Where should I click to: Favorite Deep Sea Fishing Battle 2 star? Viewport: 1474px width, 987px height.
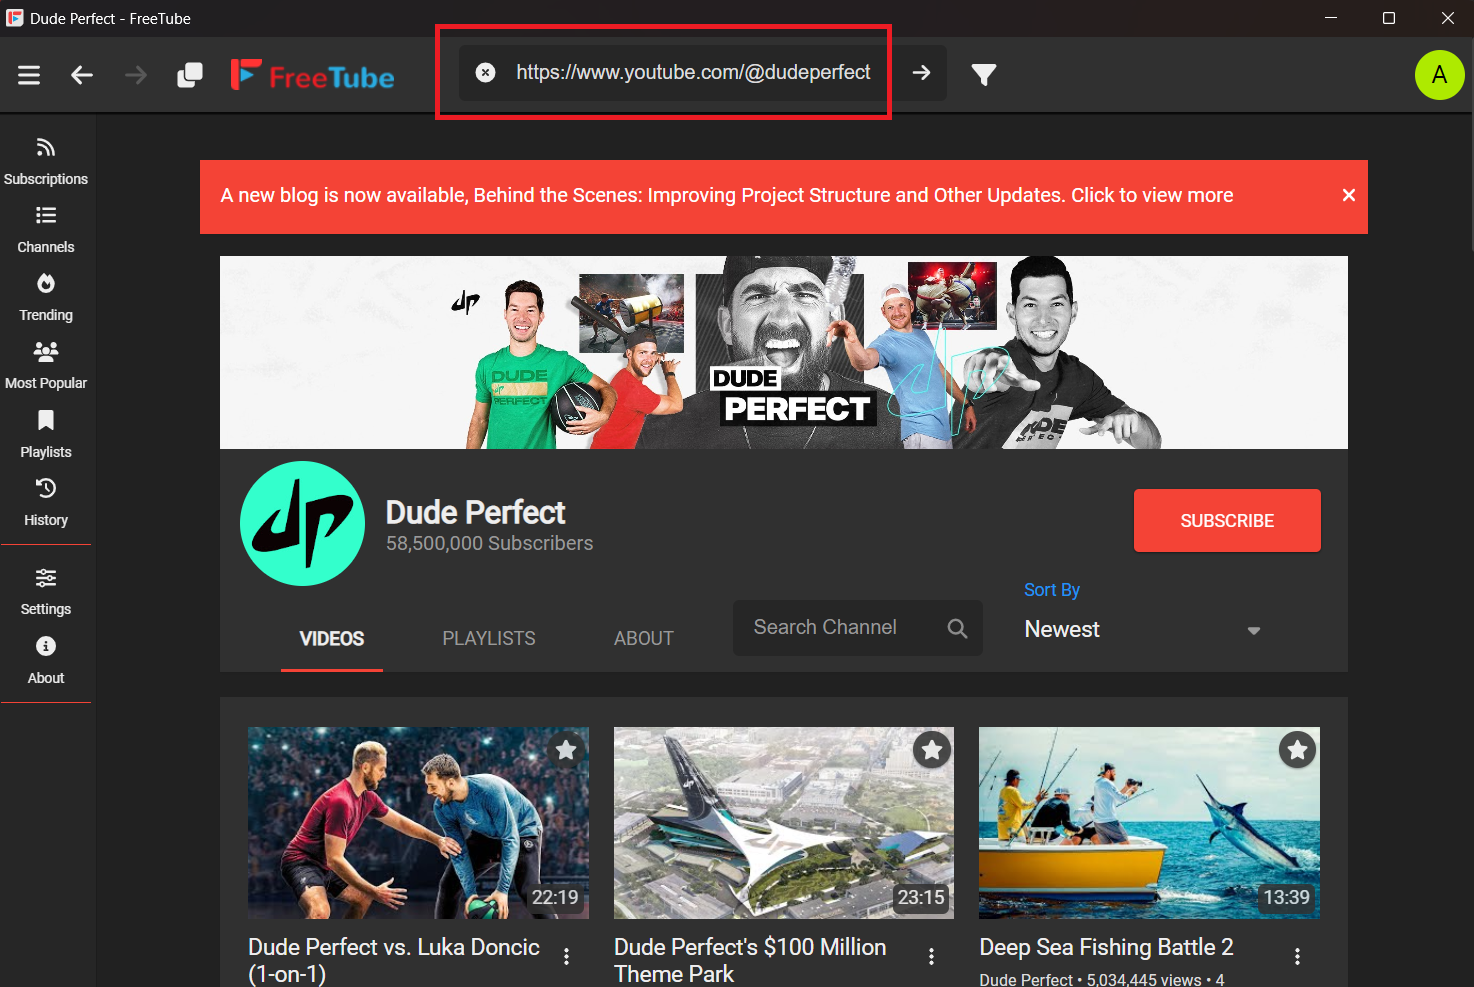coord(1297,750)
